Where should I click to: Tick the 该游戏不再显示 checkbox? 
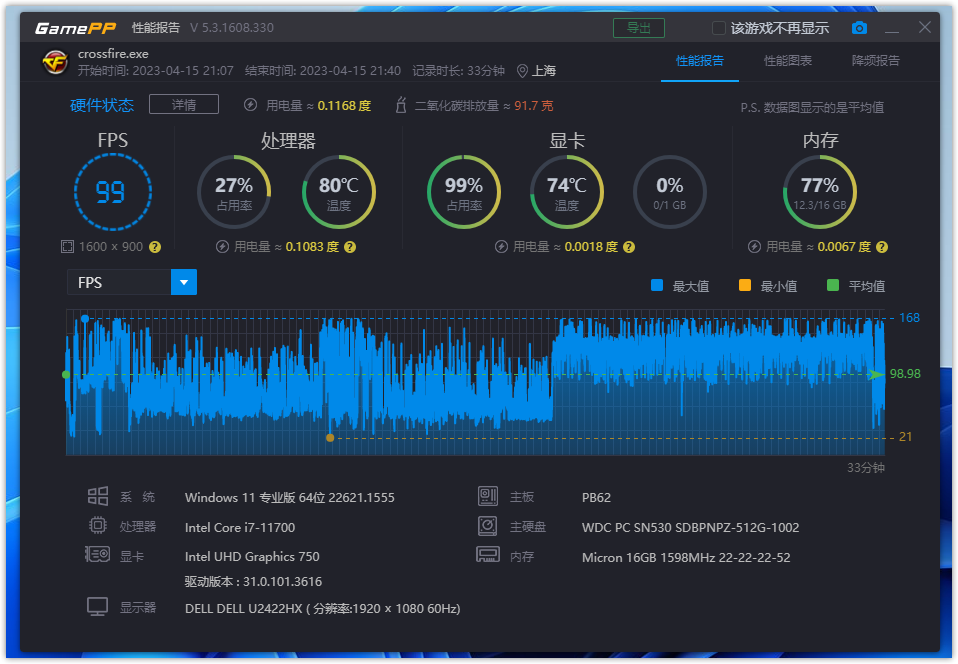click(719, 28)
